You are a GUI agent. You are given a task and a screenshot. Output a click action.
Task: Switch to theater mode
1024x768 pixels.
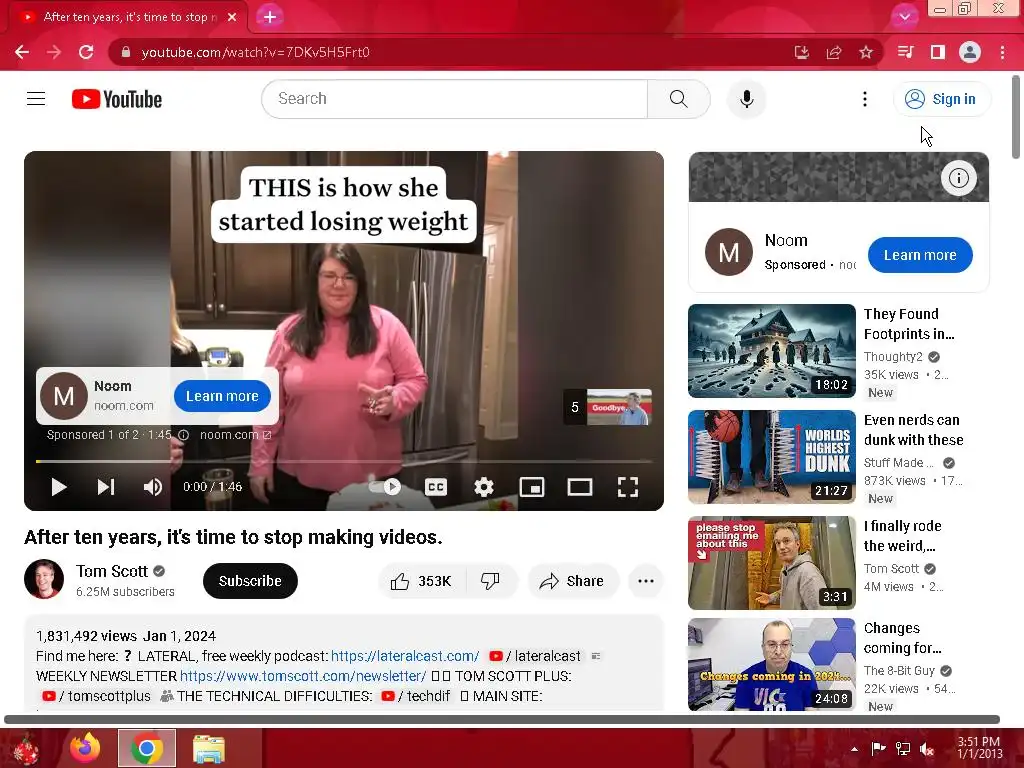(580, 487)
